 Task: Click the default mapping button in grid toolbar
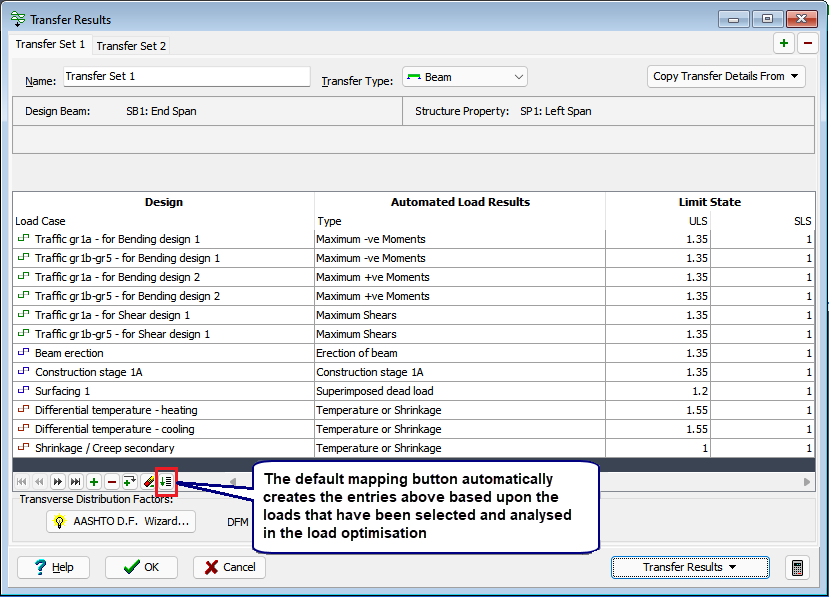[x=166, y=481]
